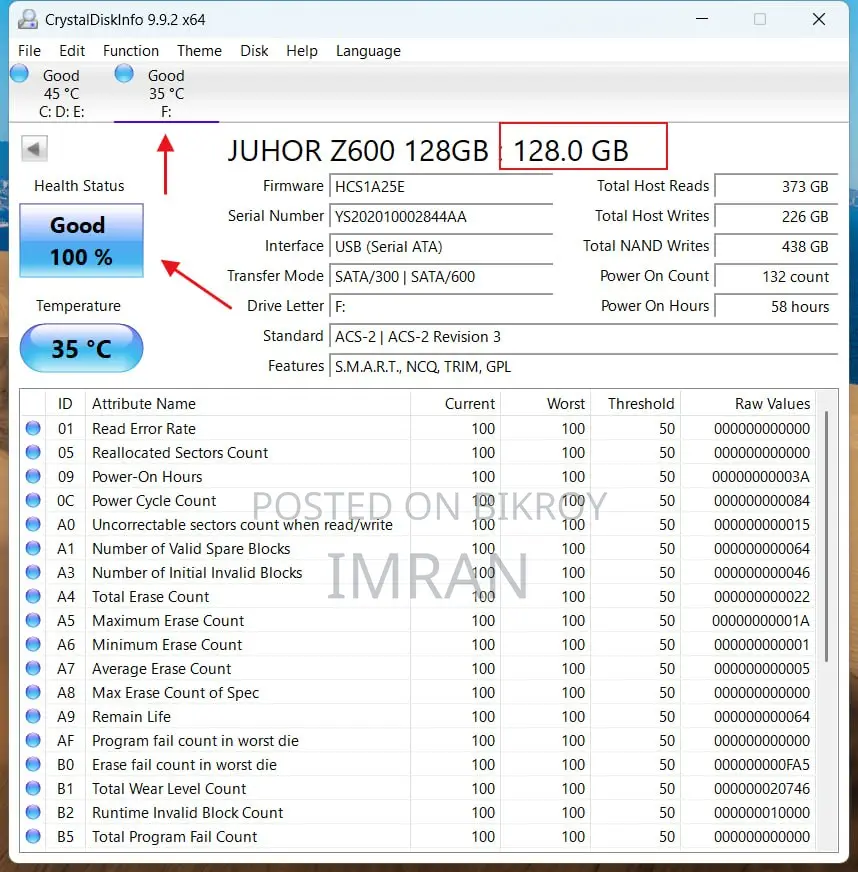858x872 pixels.
Task: Open the Language menu
Action: (368, 51)
